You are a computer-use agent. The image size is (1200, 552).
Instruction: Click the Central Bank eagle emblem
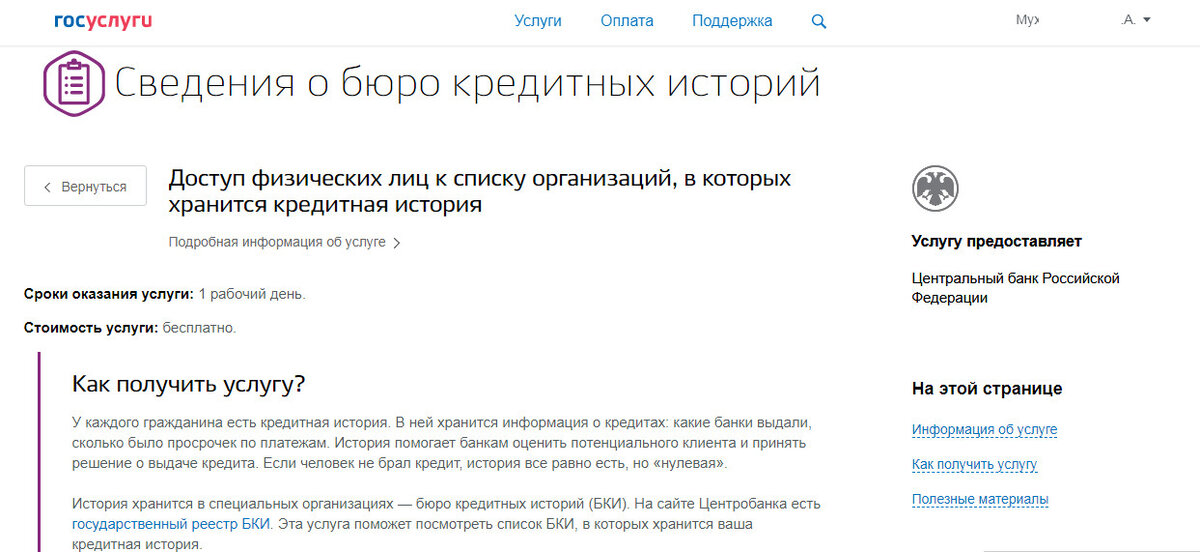click(x=935, y=189)
